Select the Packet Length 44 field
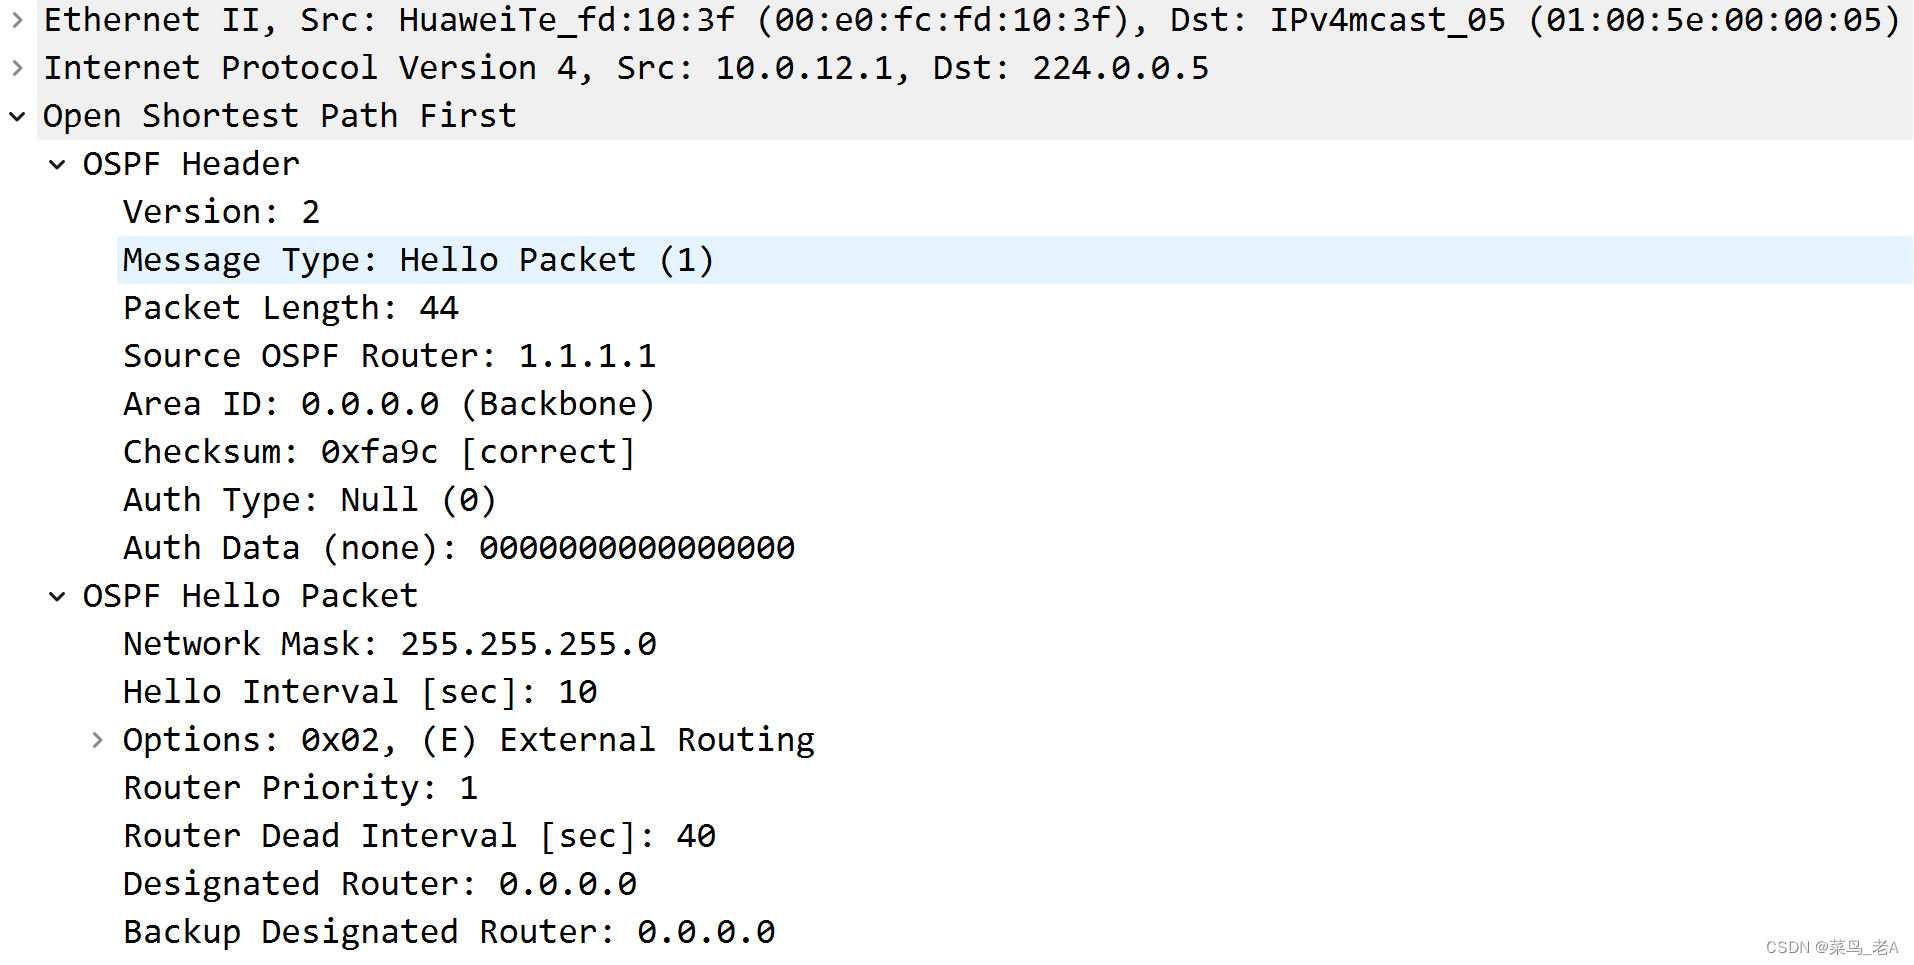Viewport: 1914px width, 965px height. pyautogui.click(x=290, y=307)
